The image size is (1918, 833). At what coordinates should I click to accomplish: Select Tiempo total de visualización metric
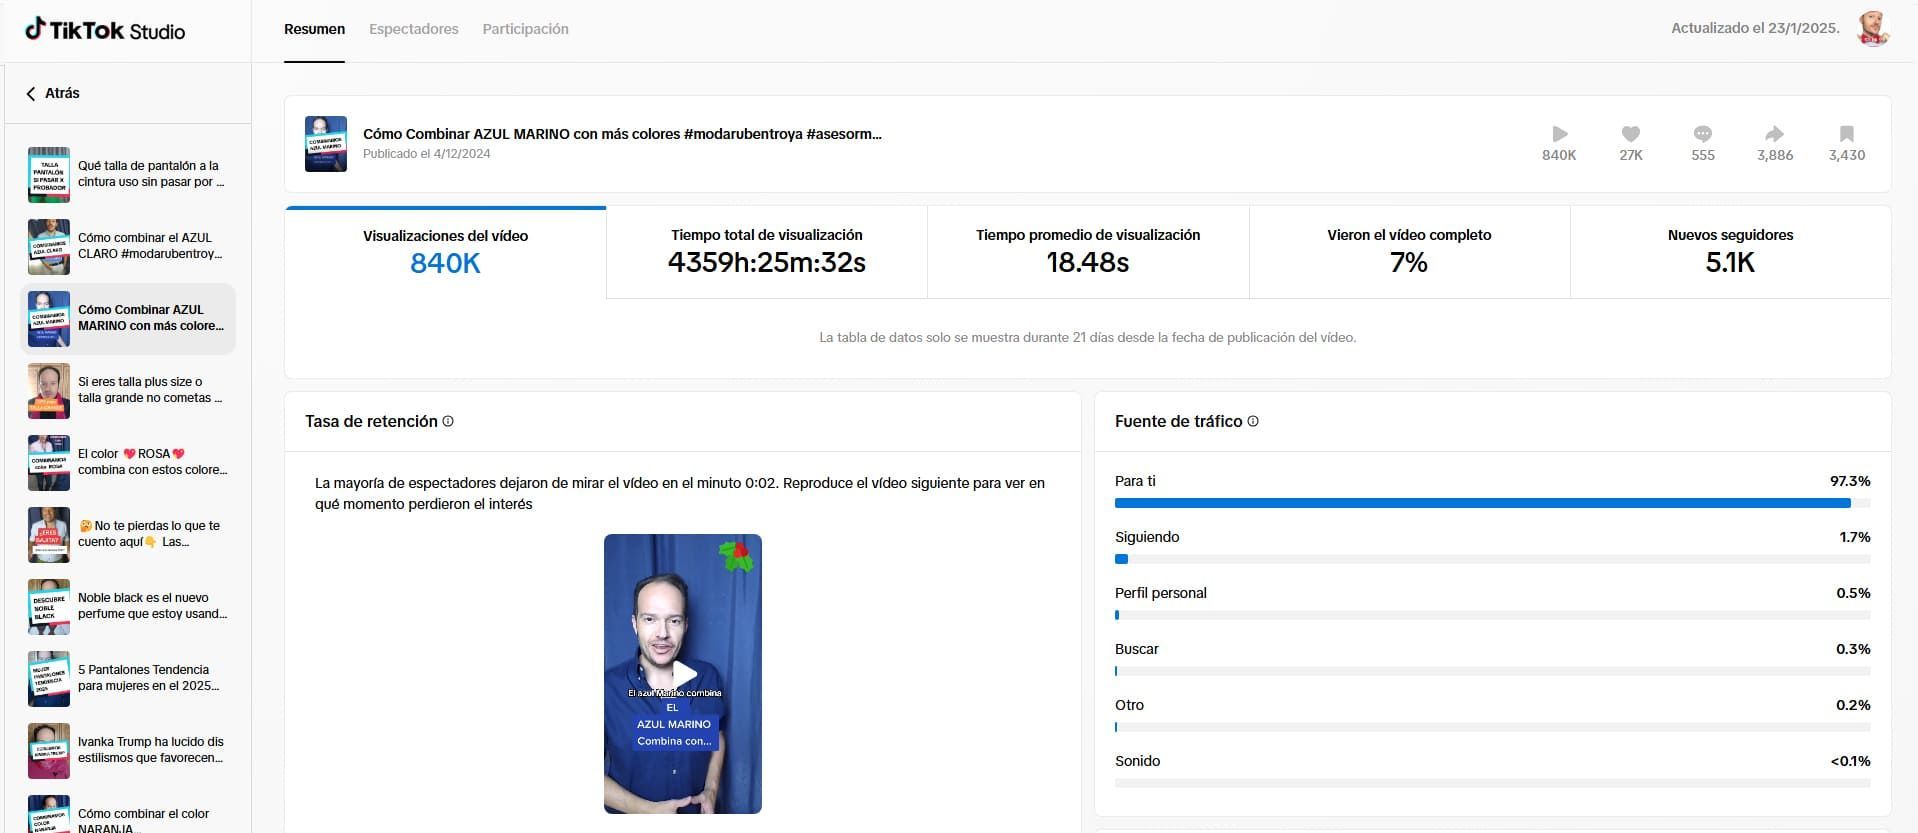click(766, 252)
